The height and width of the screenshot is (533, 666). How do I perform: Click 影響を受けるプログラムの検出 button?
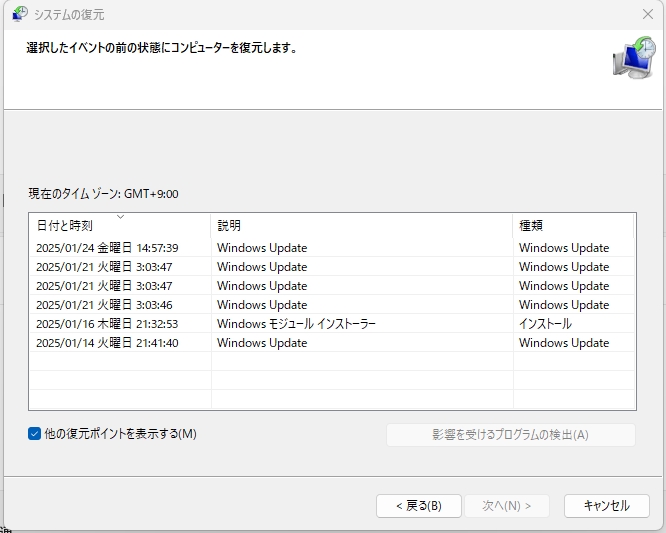point(510,435)
